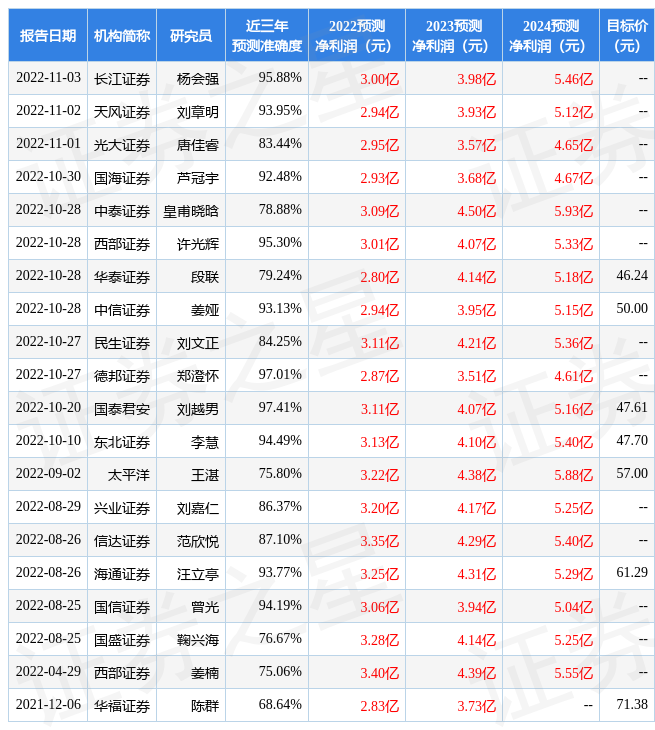Screen dimensions: 655x730
Task: Click researcher name 皇甫晓晗
Action: coord(191,211)
